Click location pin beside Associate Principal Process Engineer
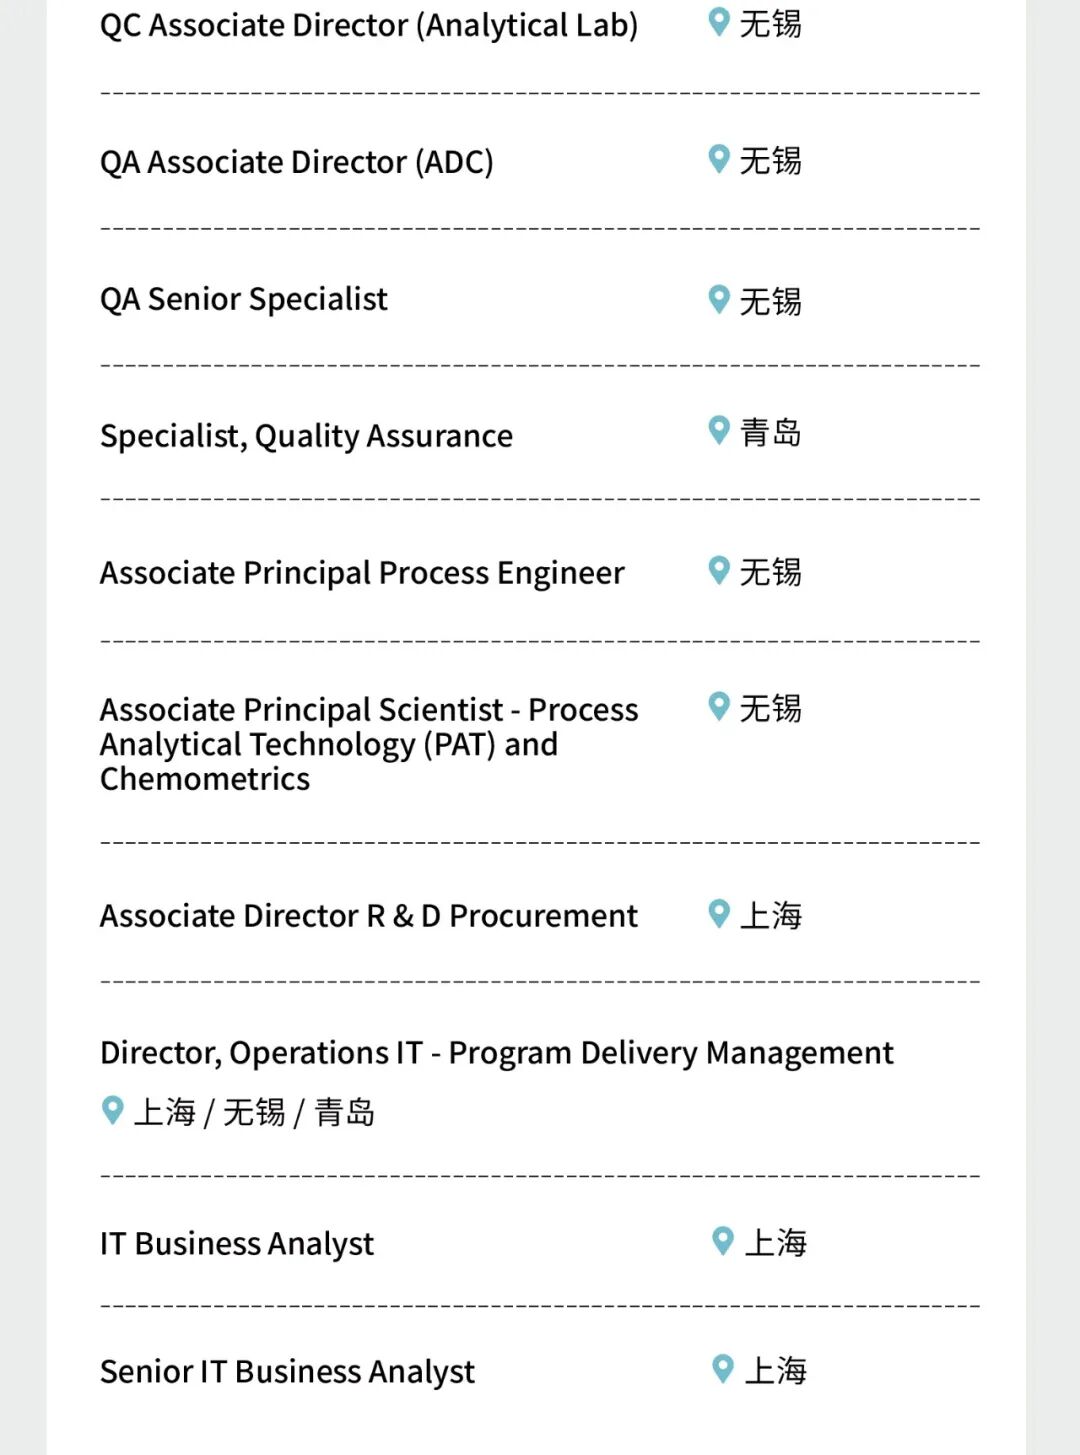 tap(719, 571)
